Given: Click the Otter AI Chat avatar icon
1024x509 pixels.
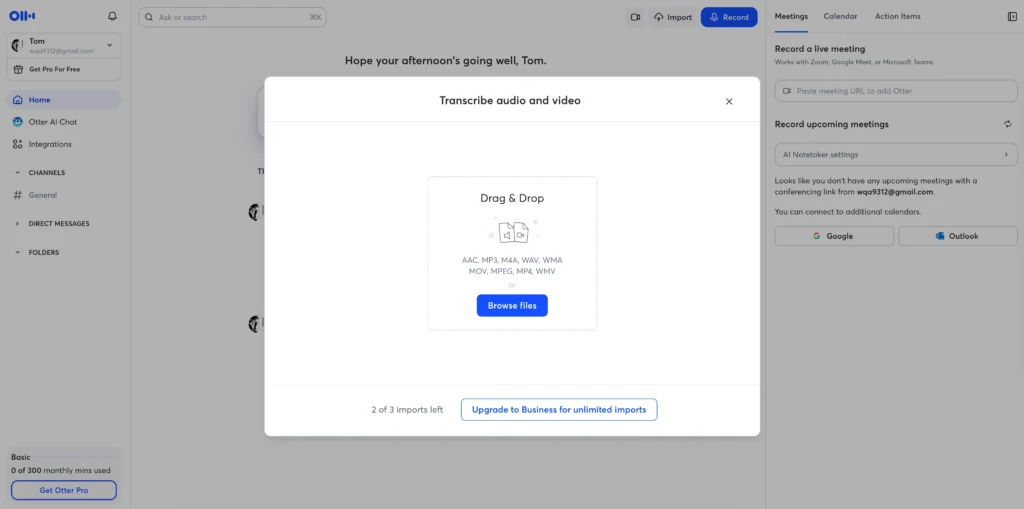Looking at the screenshot, I should click(x=18, y=122).
